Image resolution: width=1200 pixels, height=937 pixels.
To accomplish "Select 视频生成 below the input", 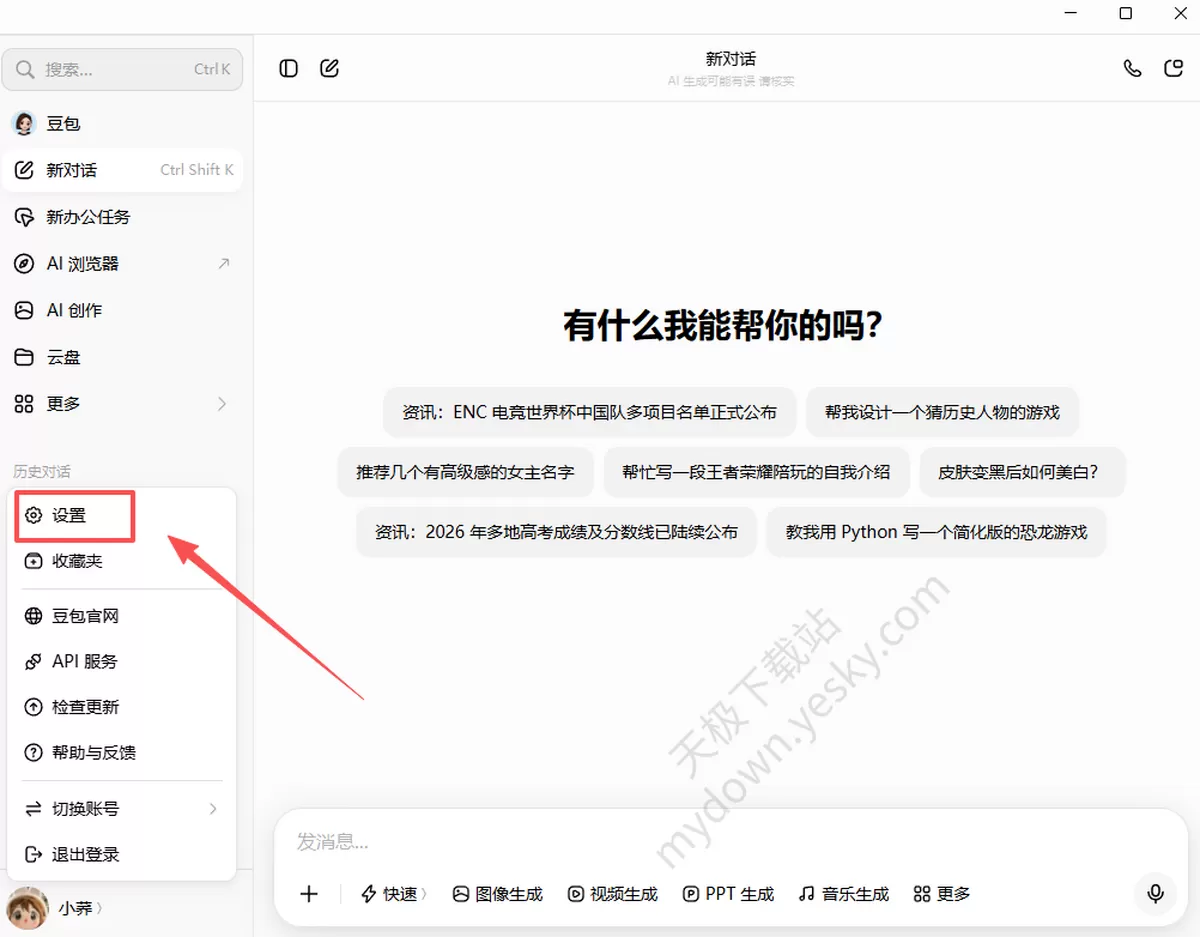I will click(612, 894).
